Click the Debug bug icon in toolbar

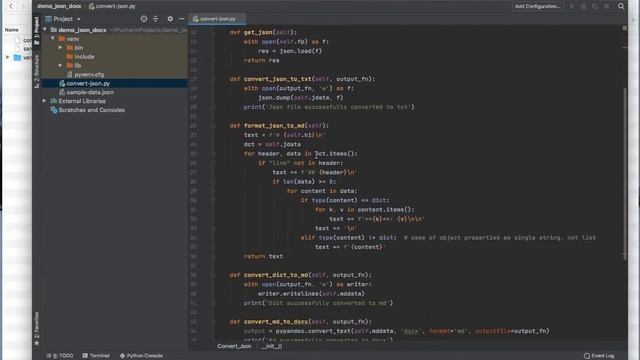(583, 7)
